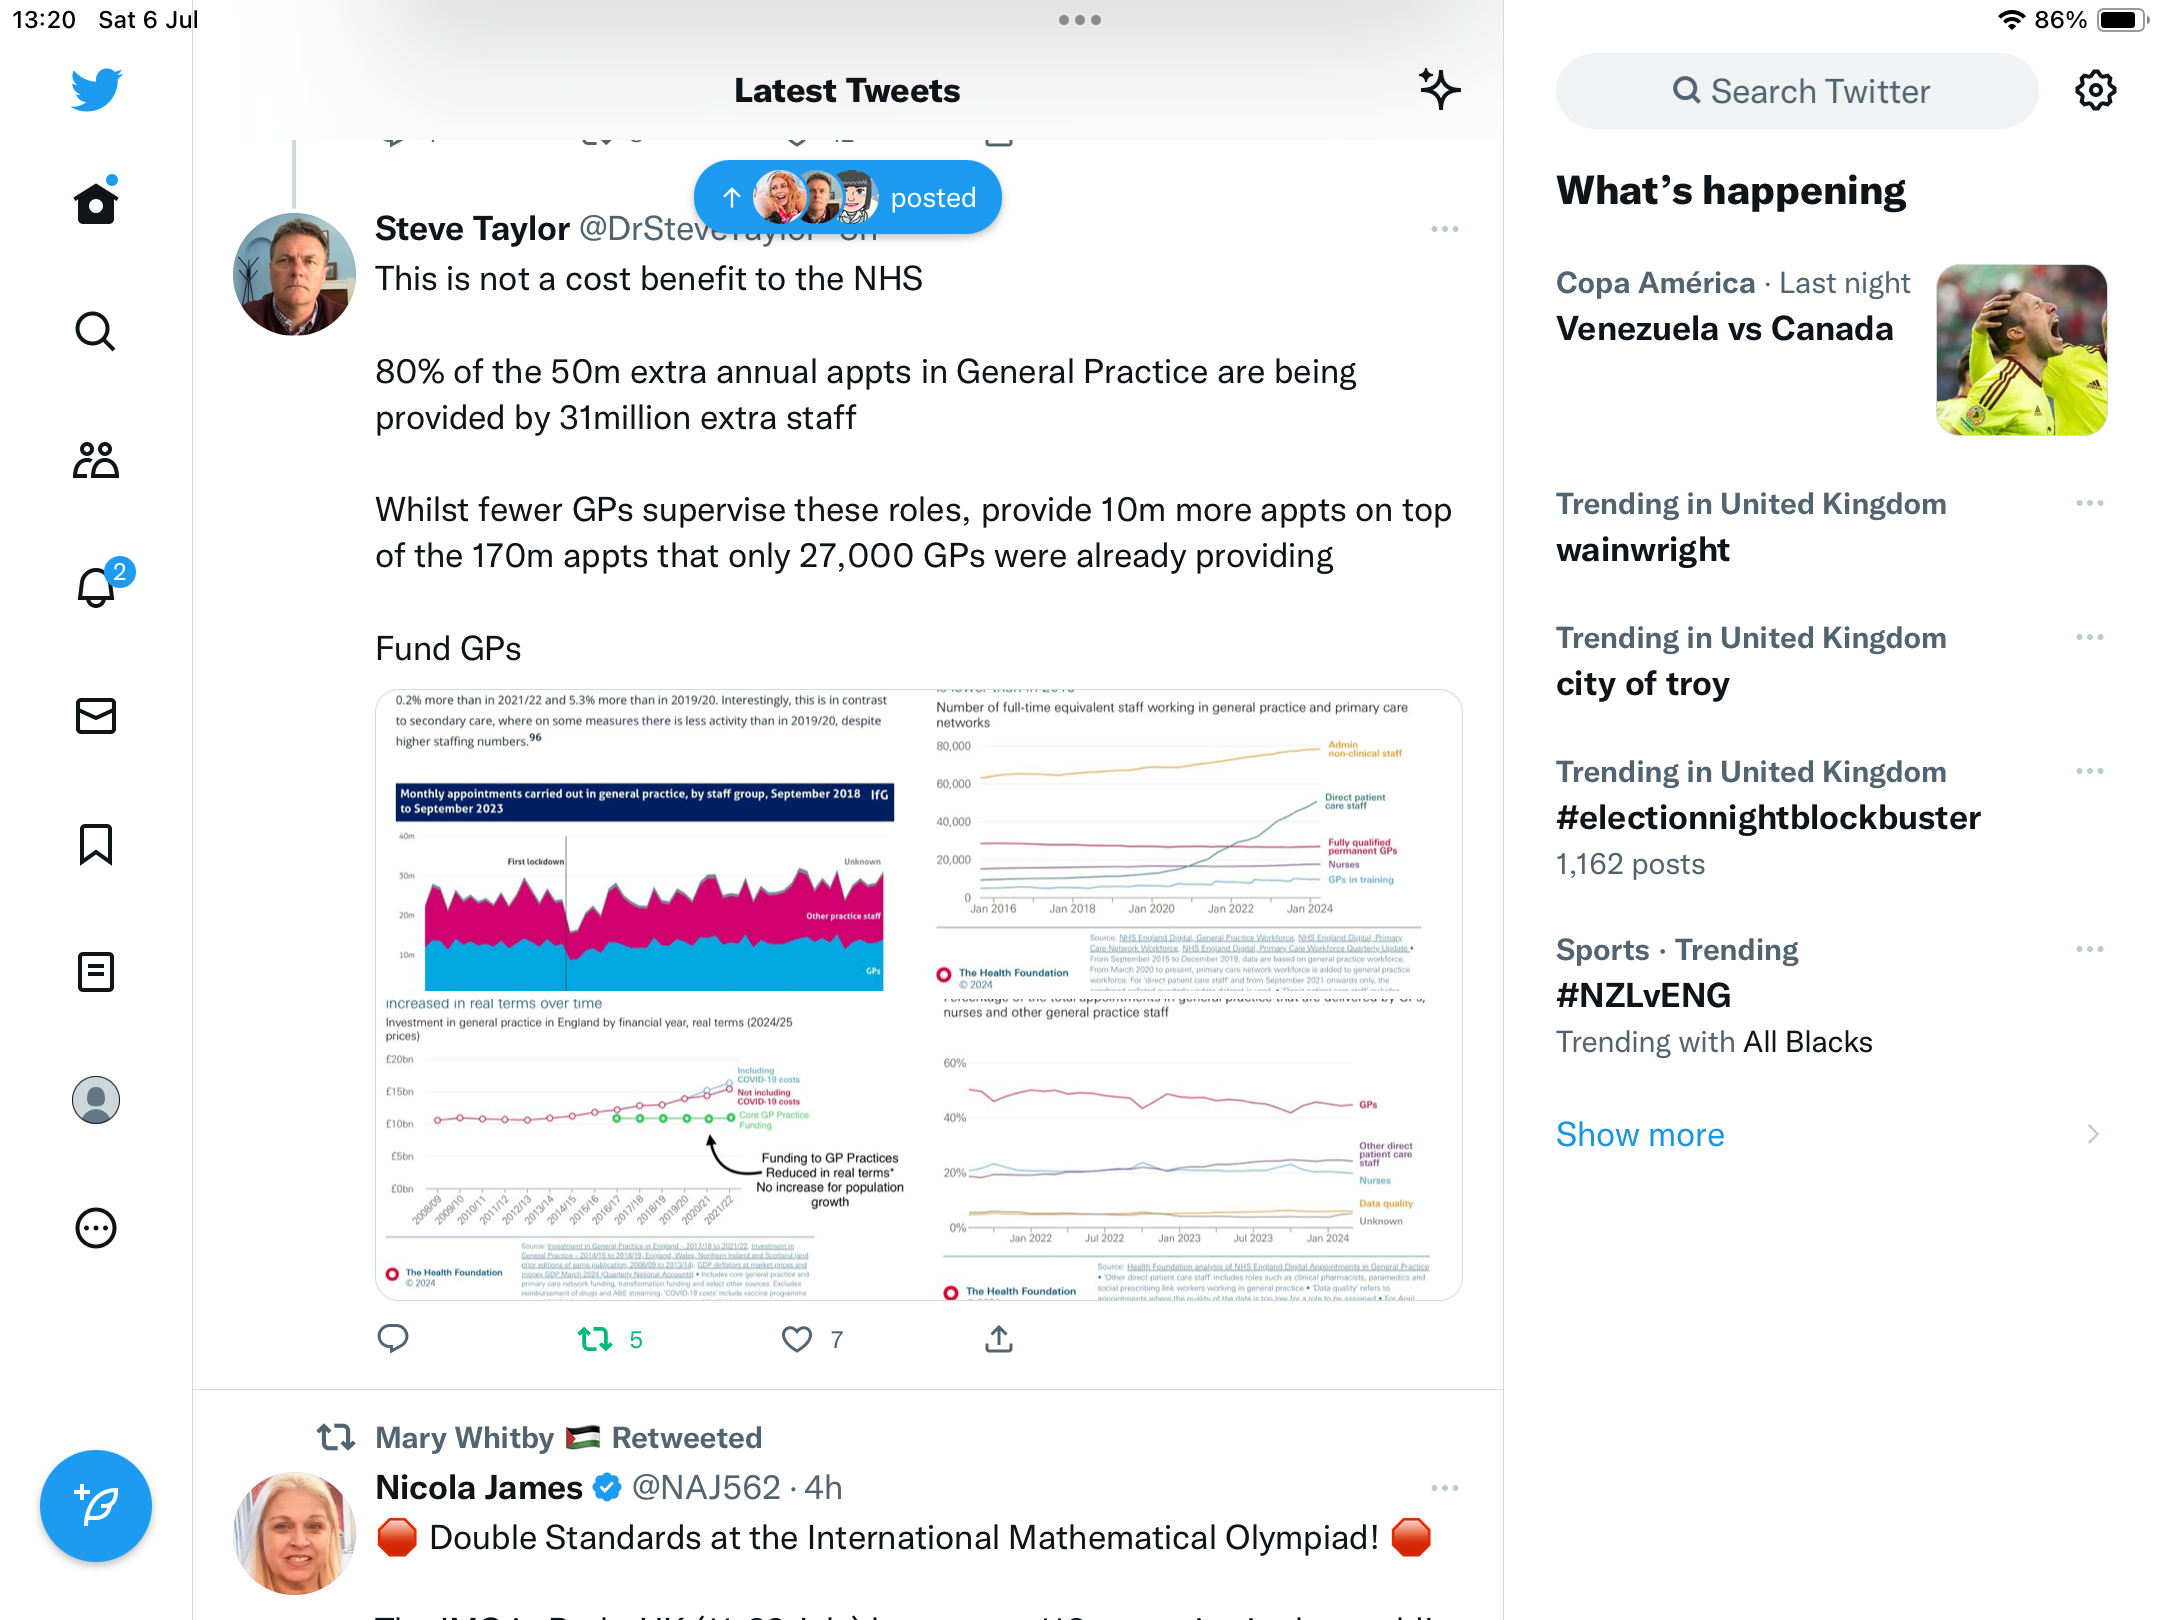This screenshot has height=1620, width=2160.
Task: Open Messages envelope icon
Action: click(96, 716)
